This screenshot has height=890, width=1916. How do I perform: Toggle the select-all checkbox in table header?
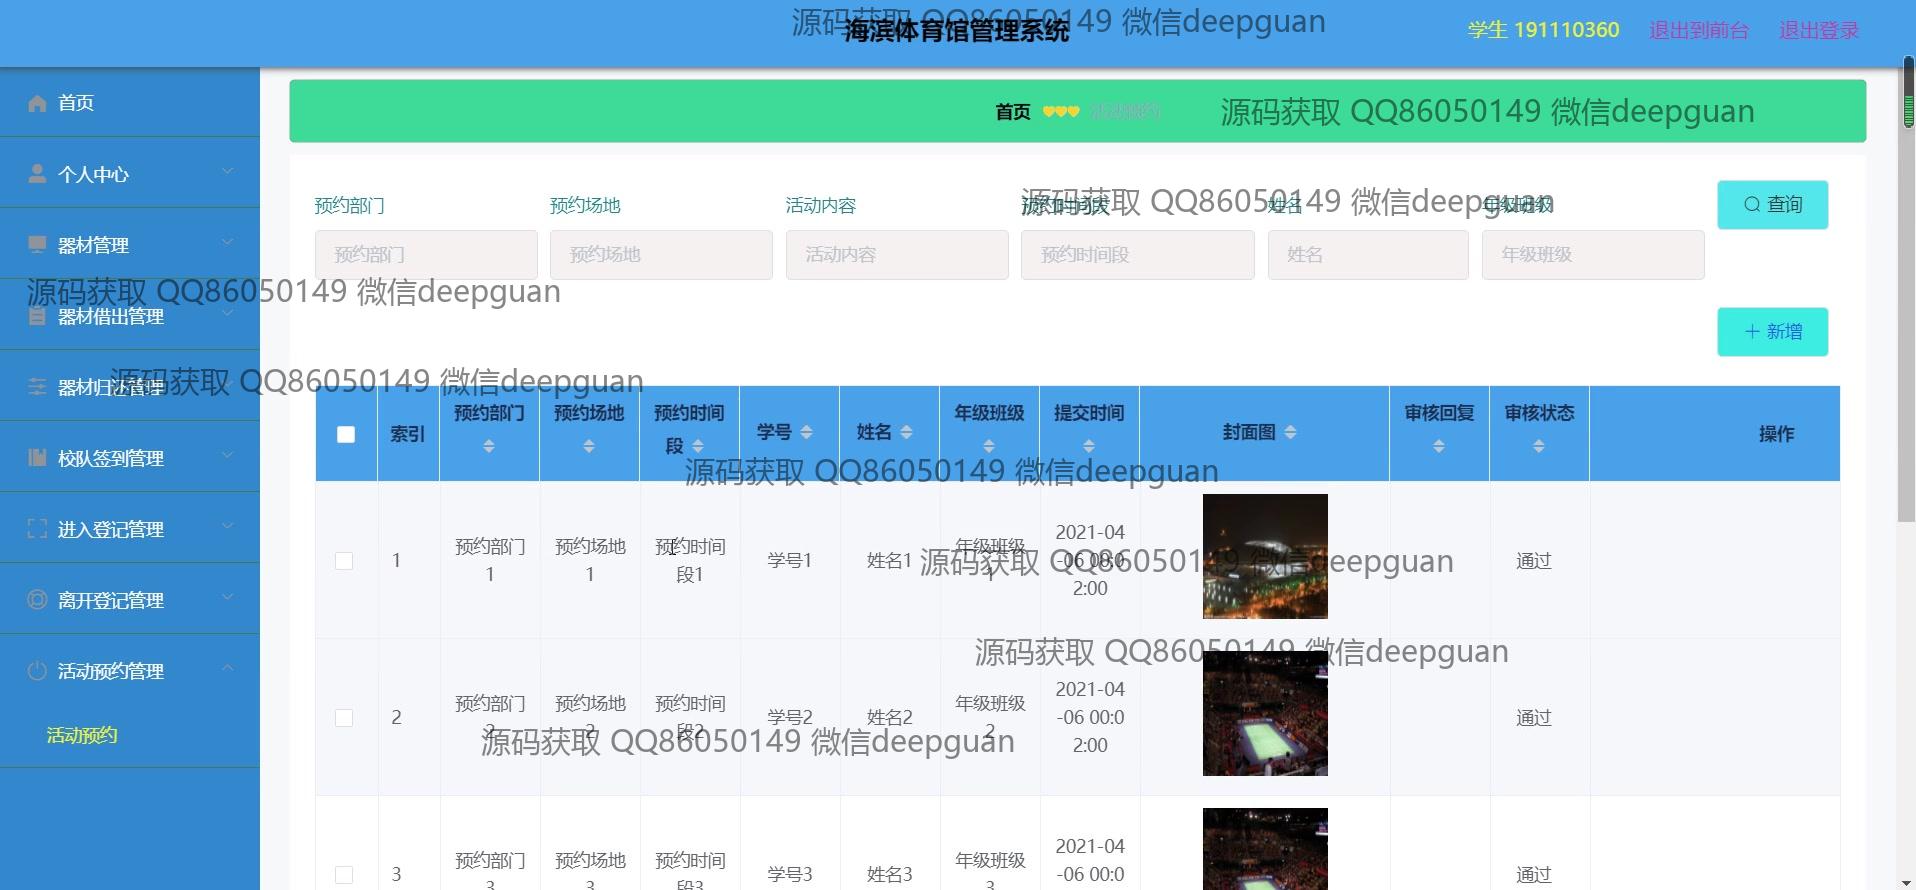346,434
